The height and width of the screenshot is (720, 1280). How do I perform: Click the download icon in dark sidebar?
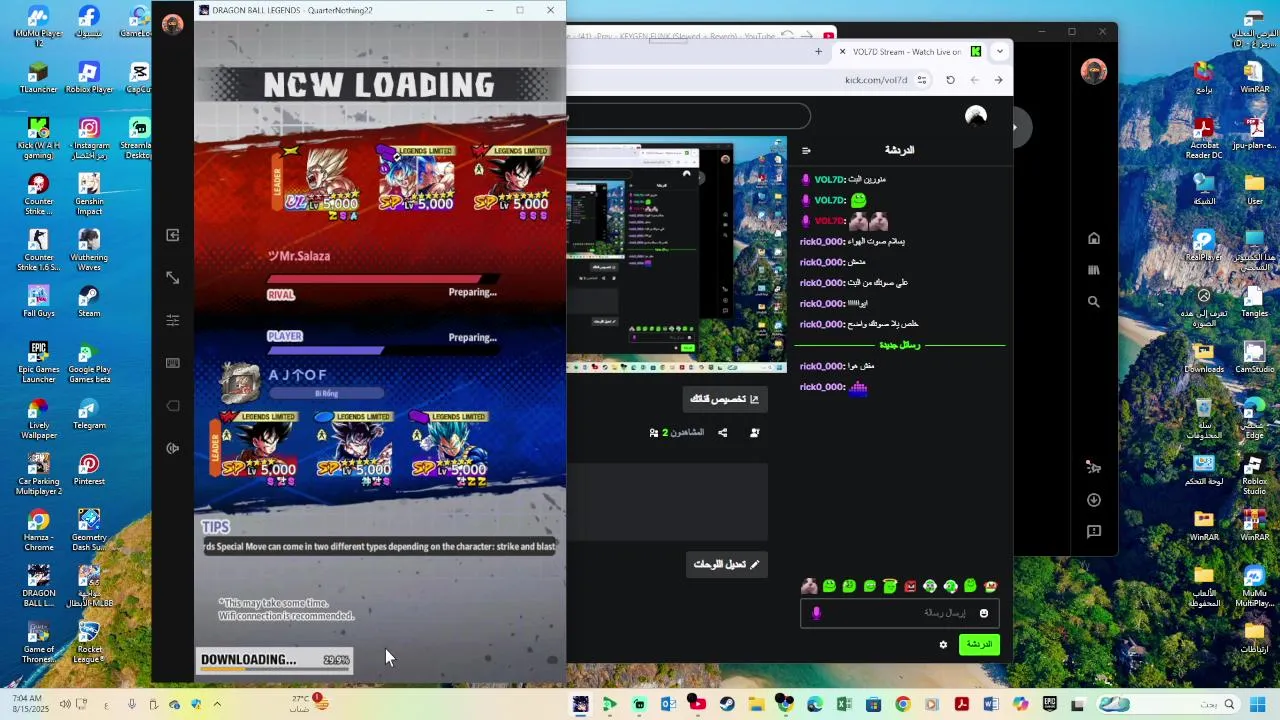(x=1094, y=500)
